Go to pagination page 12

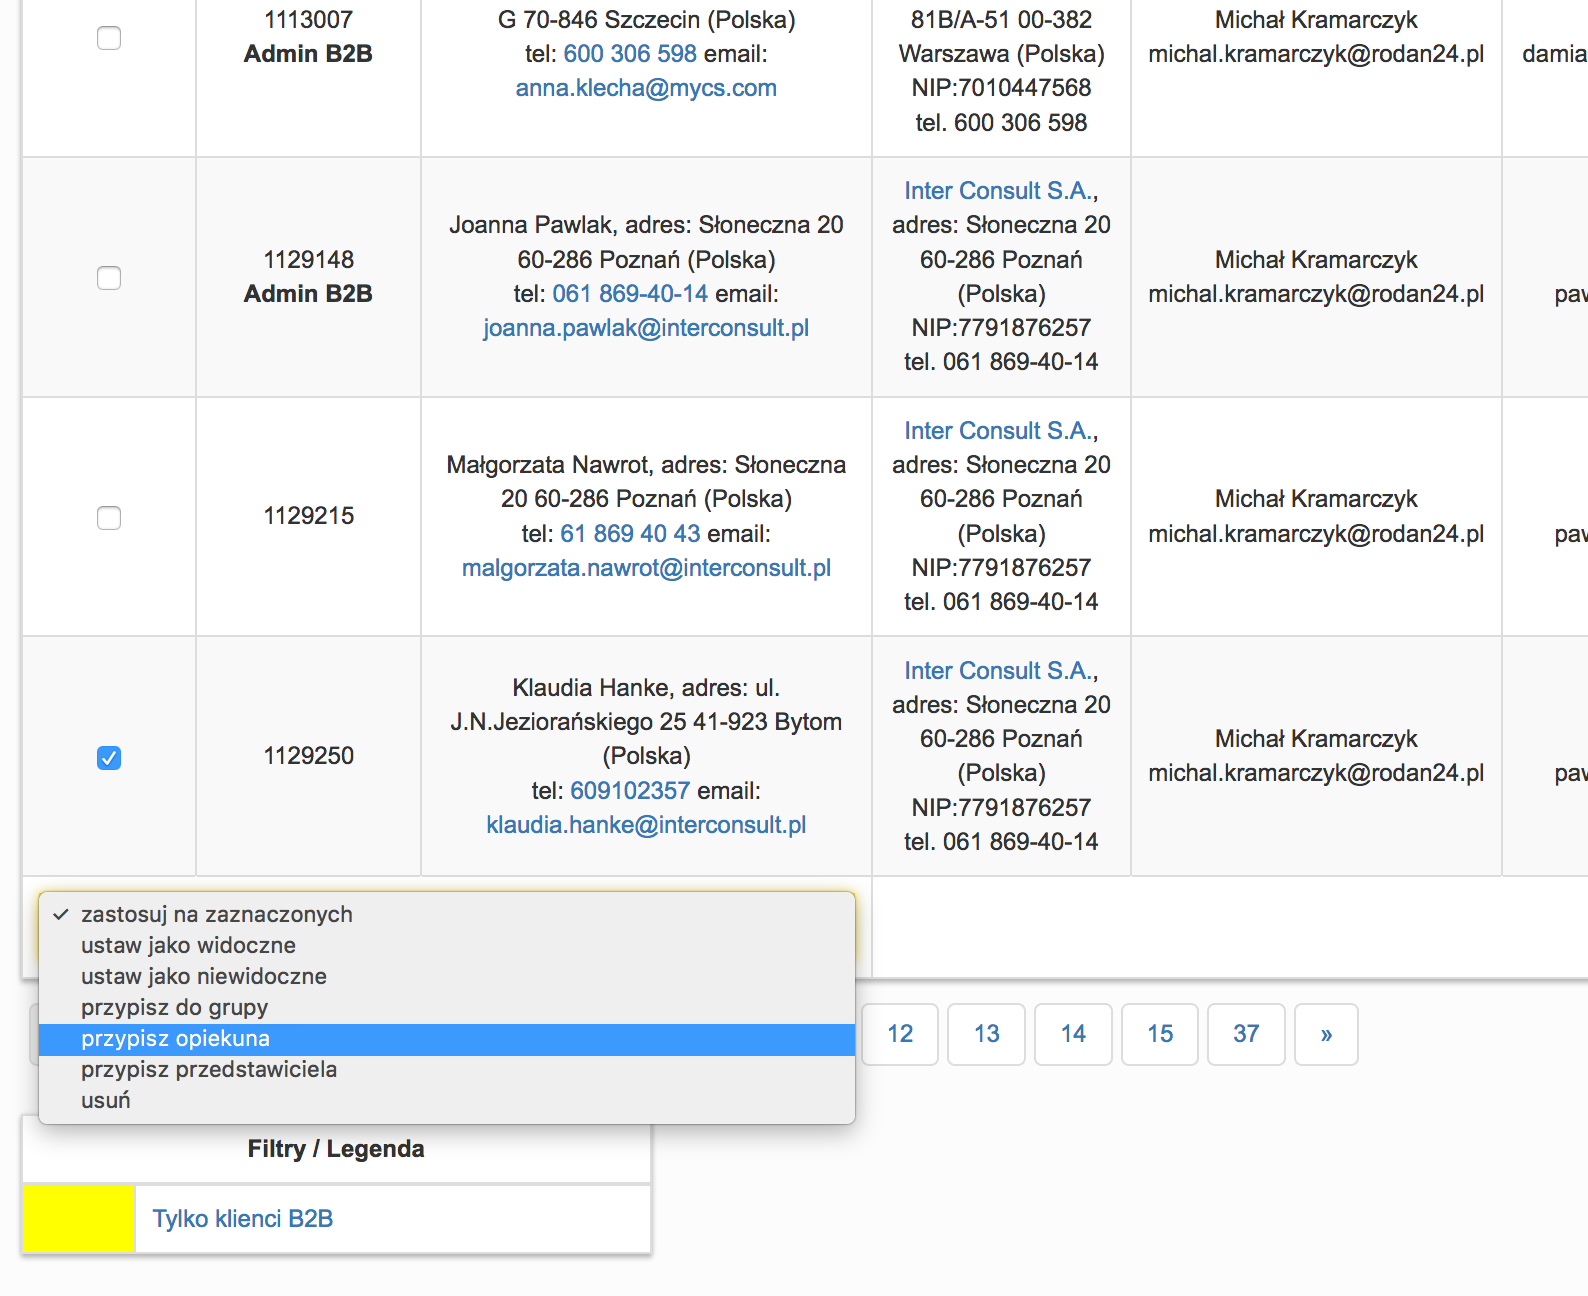[x=900, y=1034]
